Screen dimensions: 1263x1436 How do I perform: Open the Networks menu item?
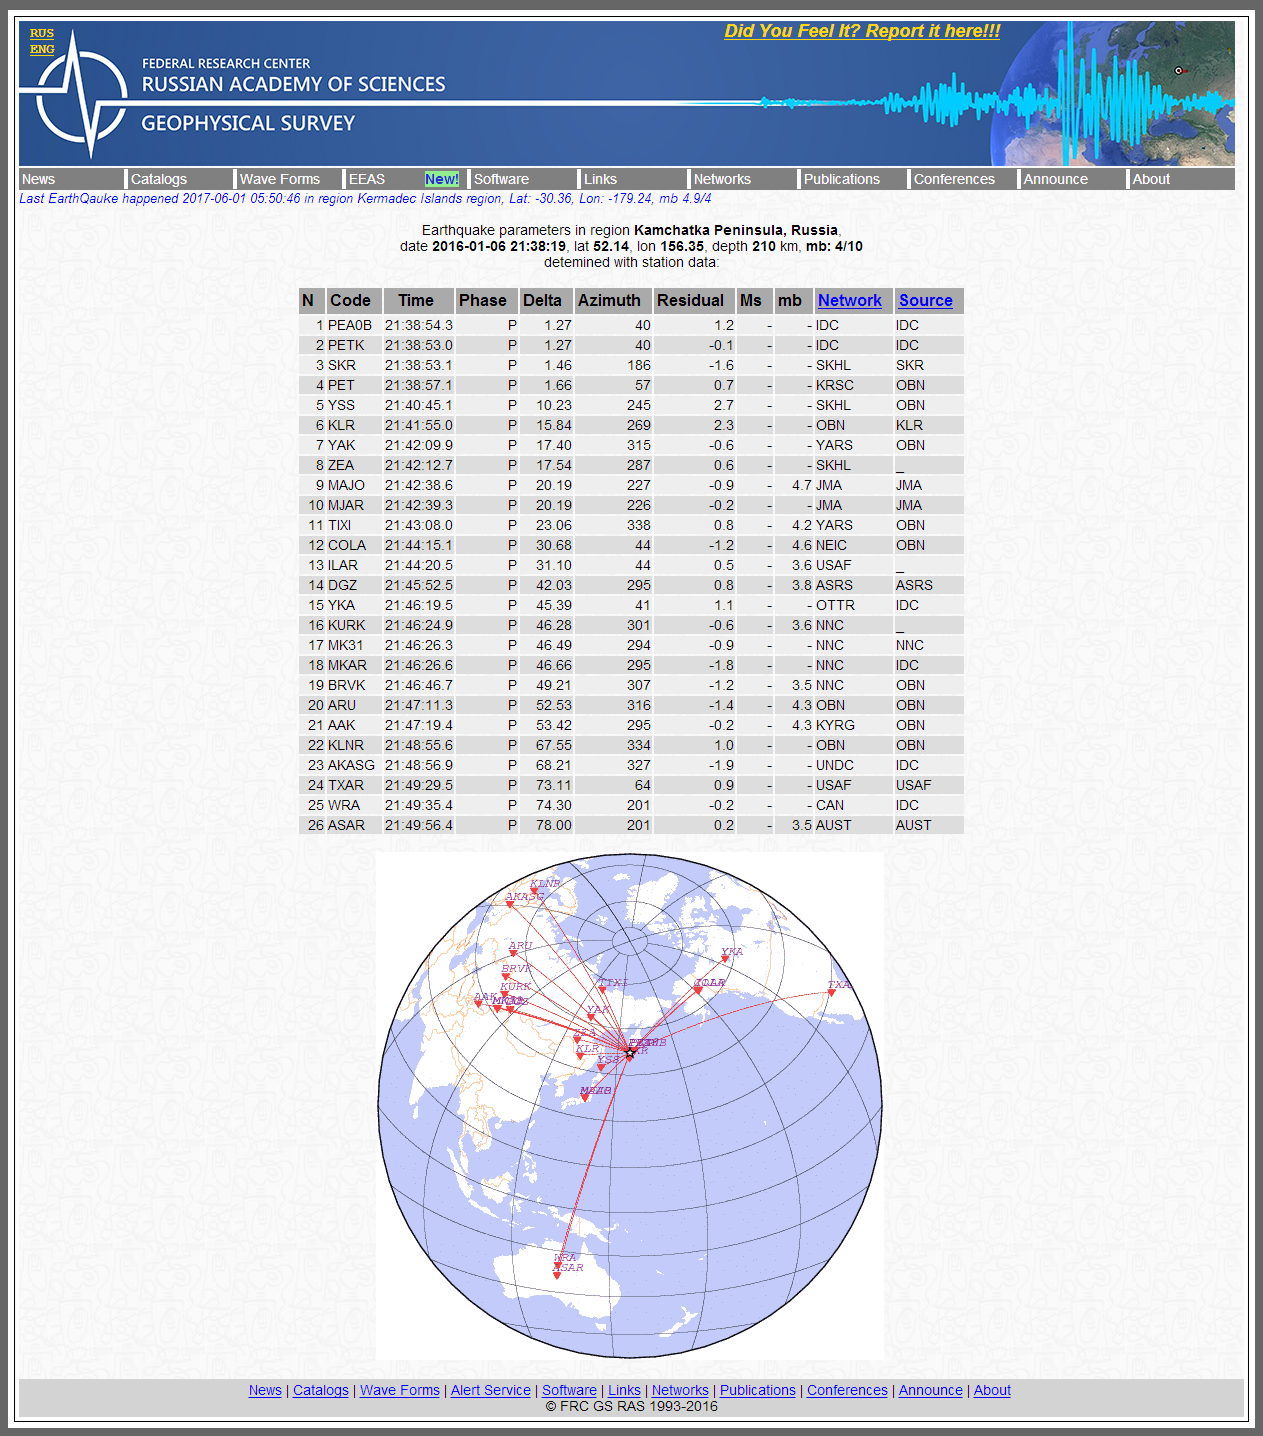point(722,179)
